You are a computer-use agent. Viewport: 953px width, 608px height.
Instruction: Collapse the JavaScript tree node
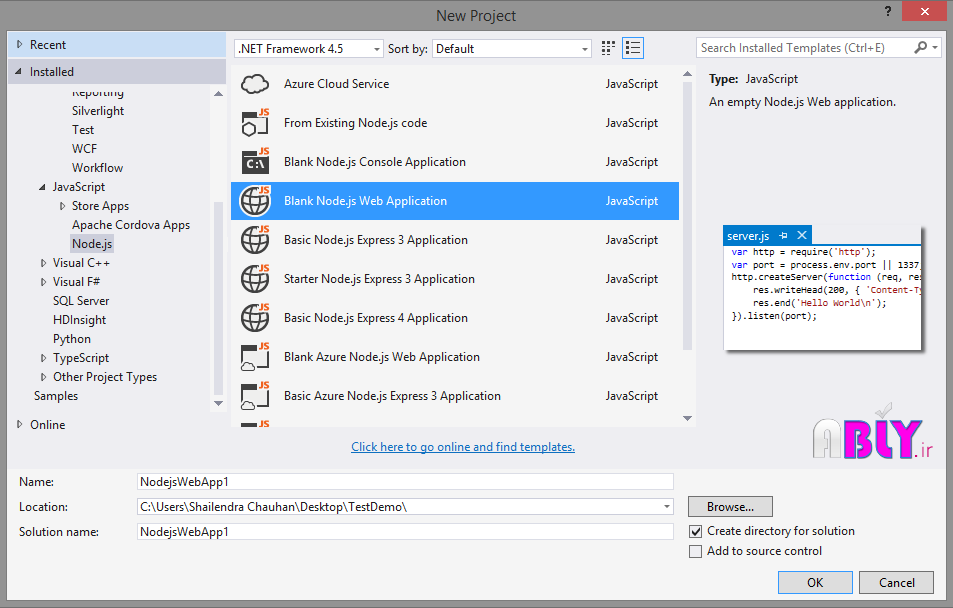[x=42, y=187]
